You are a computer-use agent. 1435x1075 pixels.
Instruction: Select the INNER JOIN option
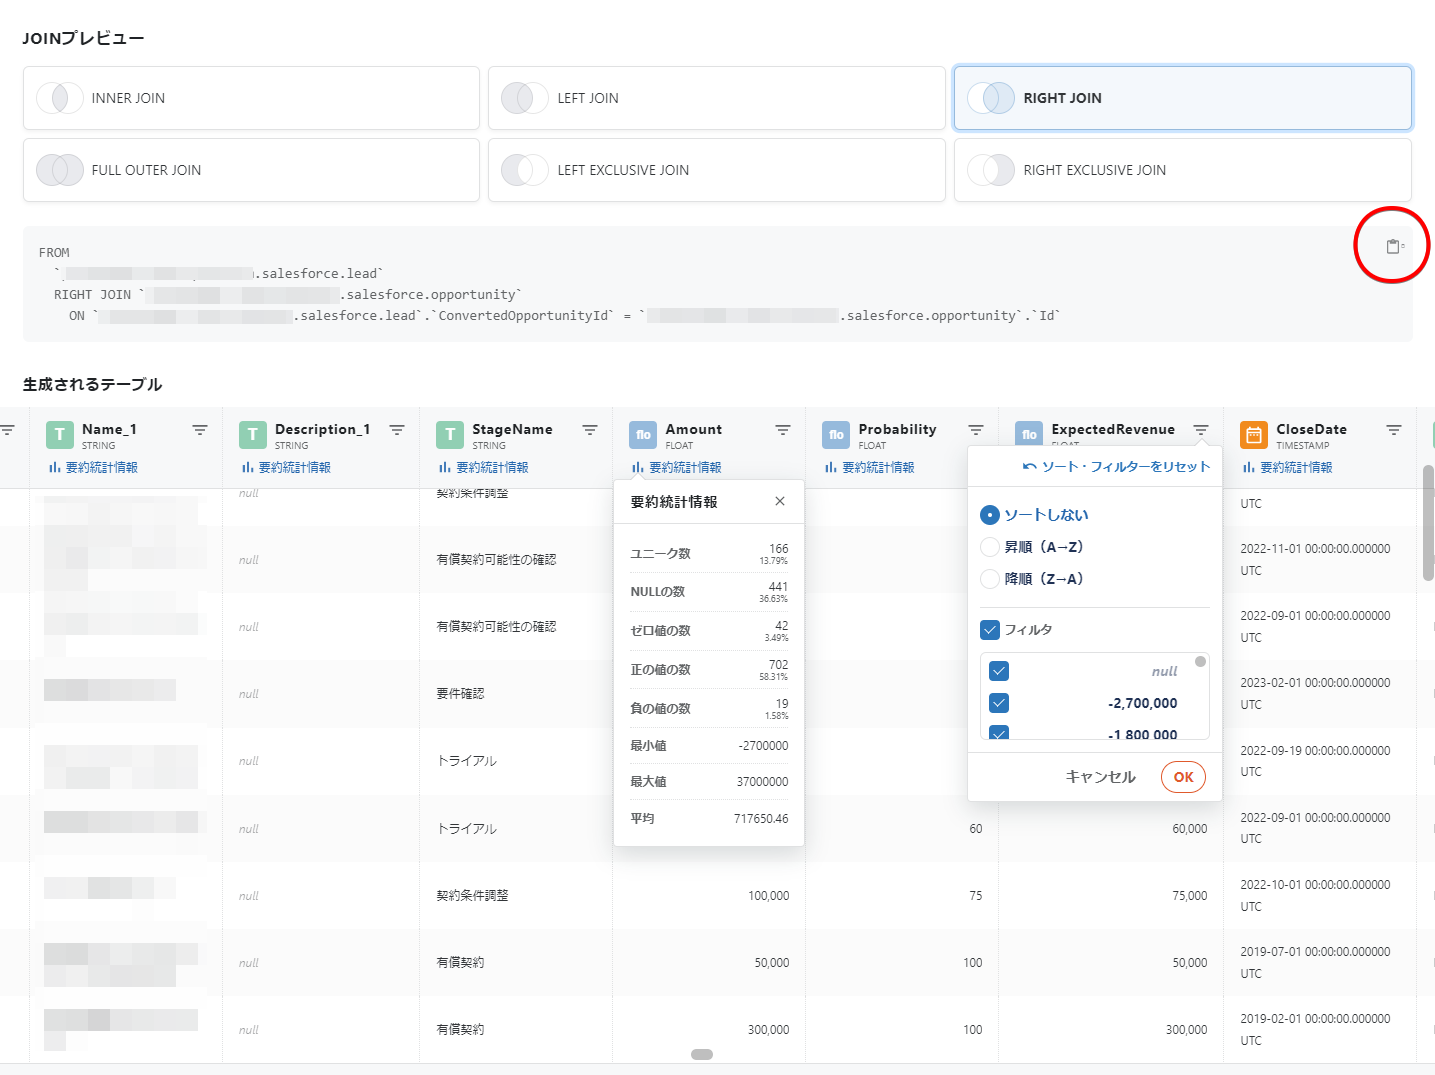251,98
